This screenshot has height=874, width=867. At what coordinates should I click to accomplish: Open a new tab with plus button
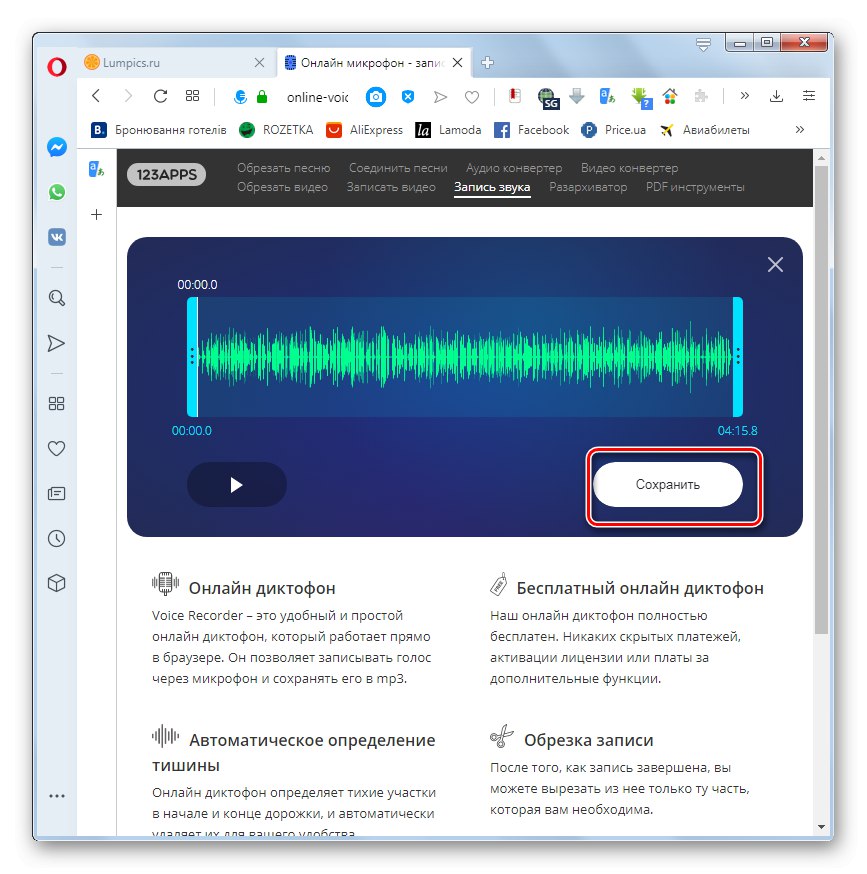click(x=487, y=62)
